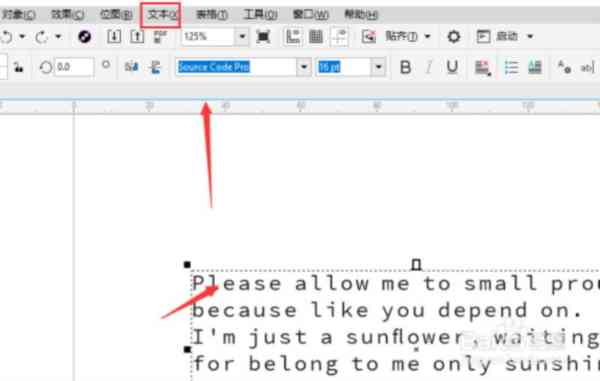Click the mirror vertically icon
This screenshot has height=381, width=600.
(x=155, y=67)
